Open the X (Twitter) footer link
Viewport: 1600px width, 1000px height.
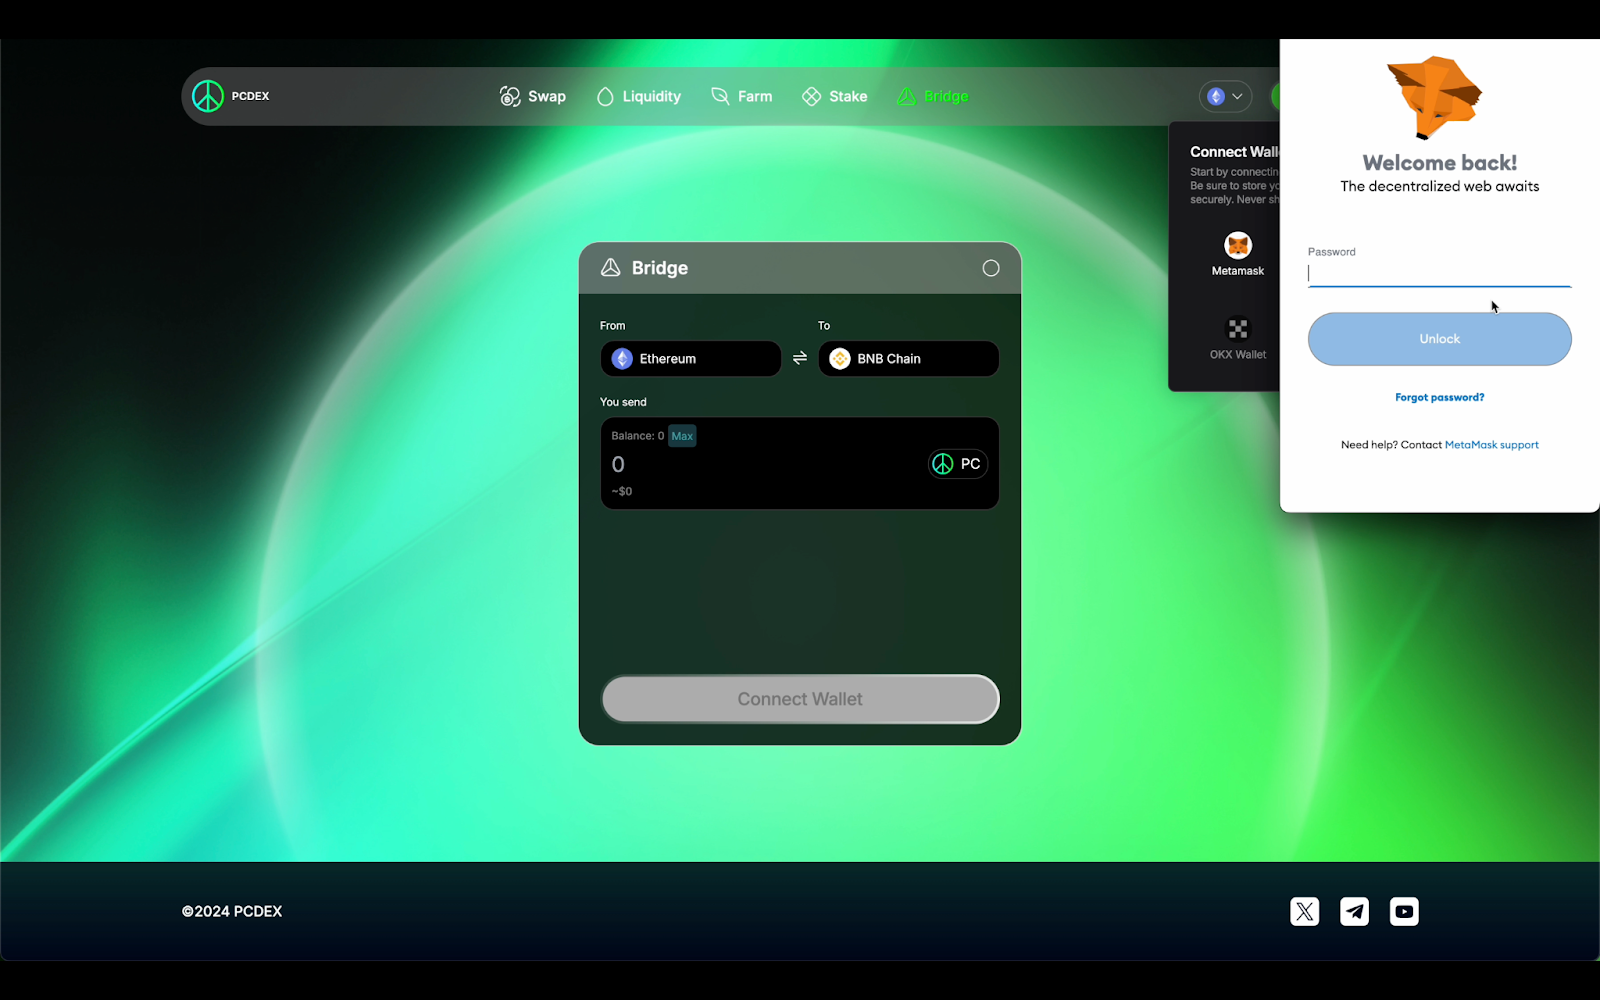(1305, 911)
